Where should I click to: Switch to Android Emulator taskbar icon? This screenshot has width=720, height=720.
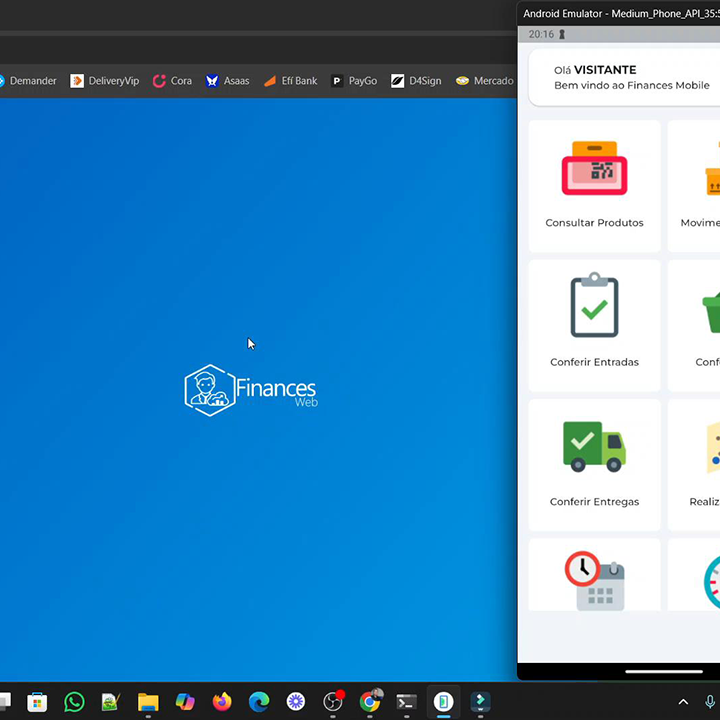(444, 702)
